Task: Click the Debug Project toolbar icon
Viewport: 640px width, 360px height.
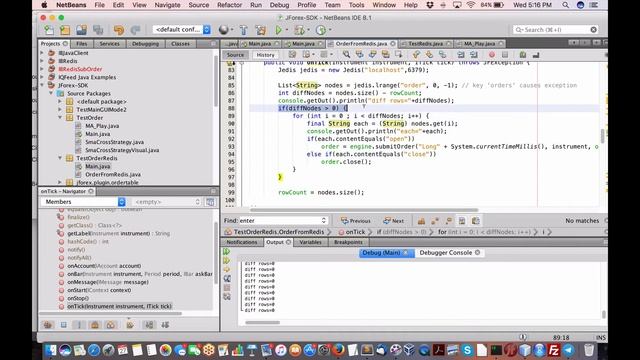Action: click(x=299, y=30)
